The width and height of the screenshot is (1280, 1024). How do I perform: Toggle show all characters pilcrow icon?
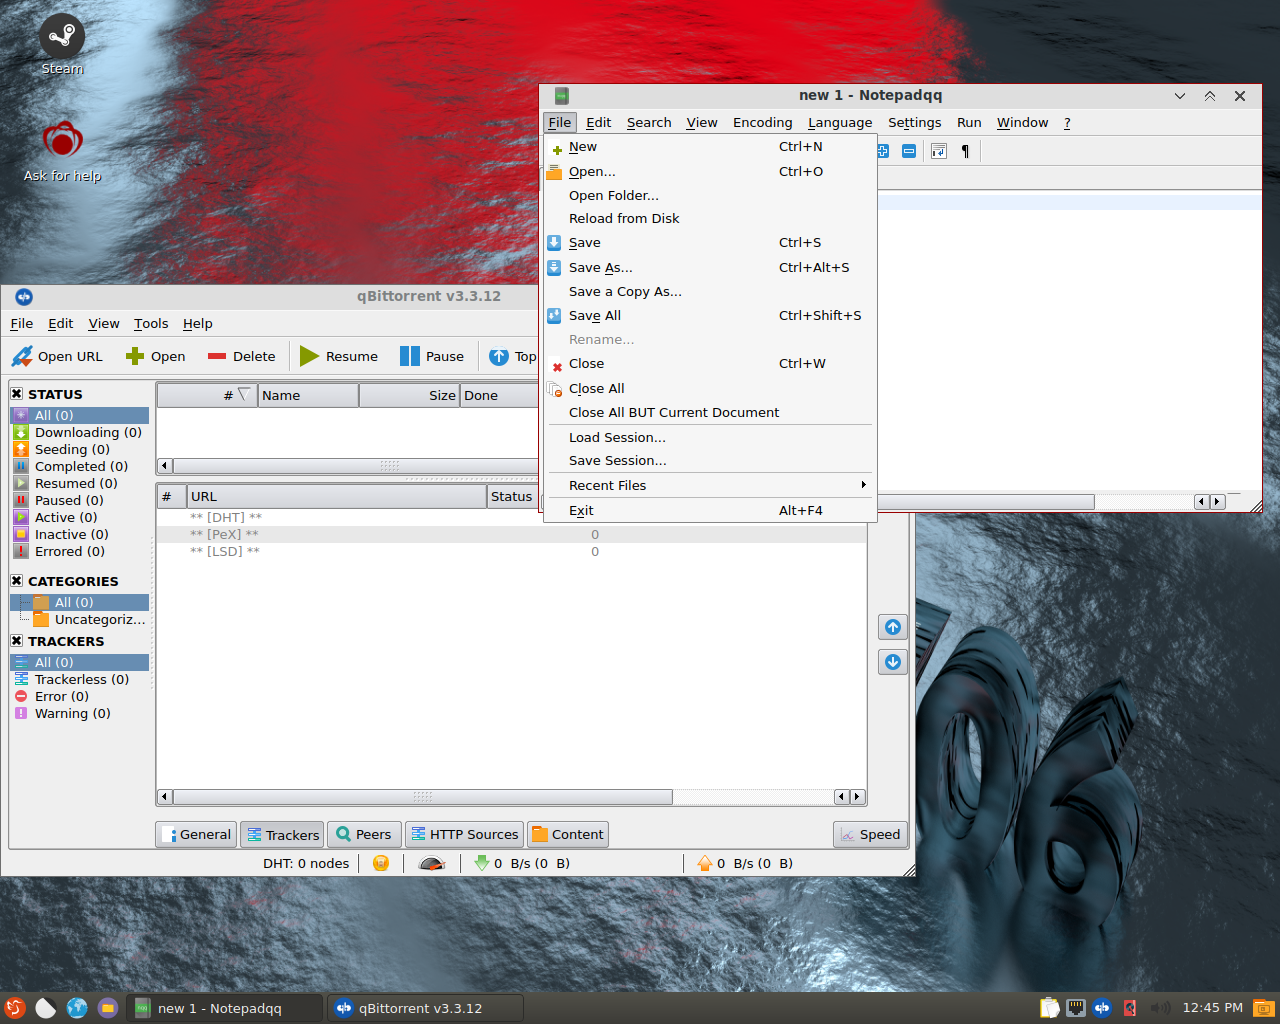965,151
